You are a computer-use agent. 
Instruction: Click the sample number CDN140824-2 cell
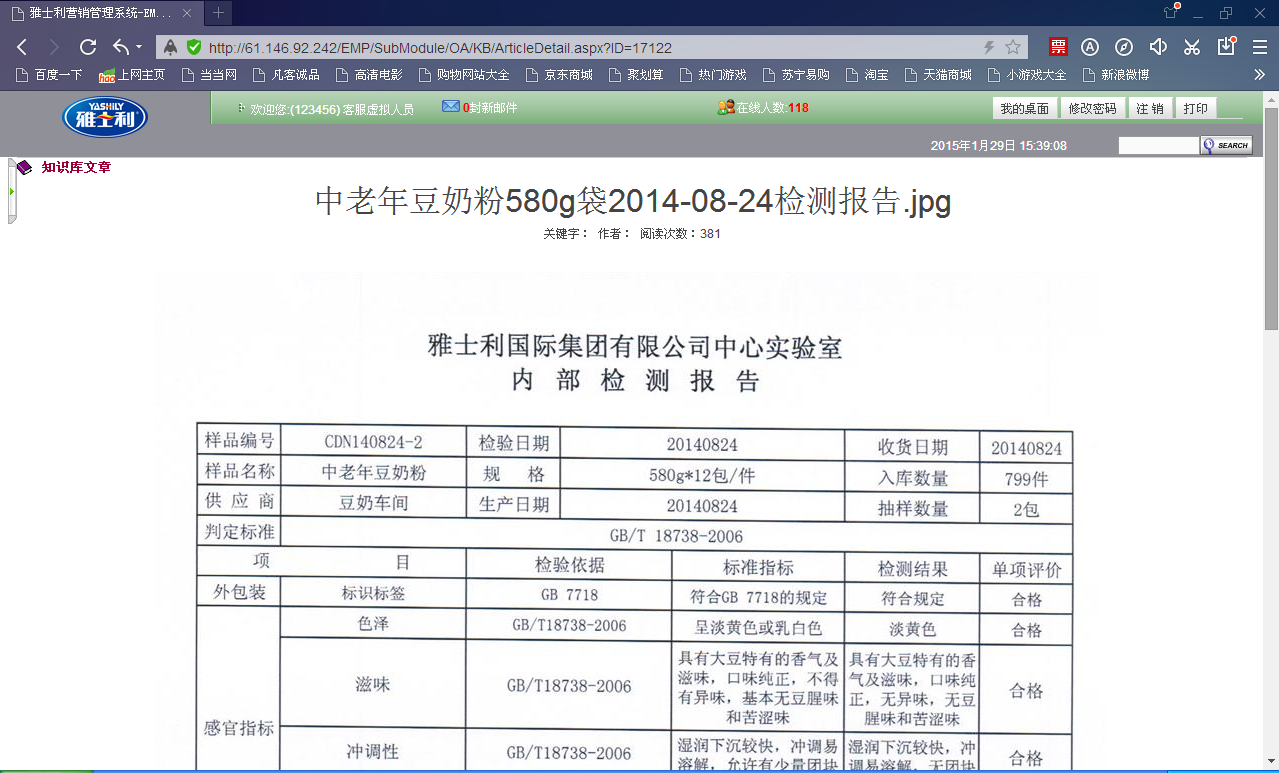[373, 442]
